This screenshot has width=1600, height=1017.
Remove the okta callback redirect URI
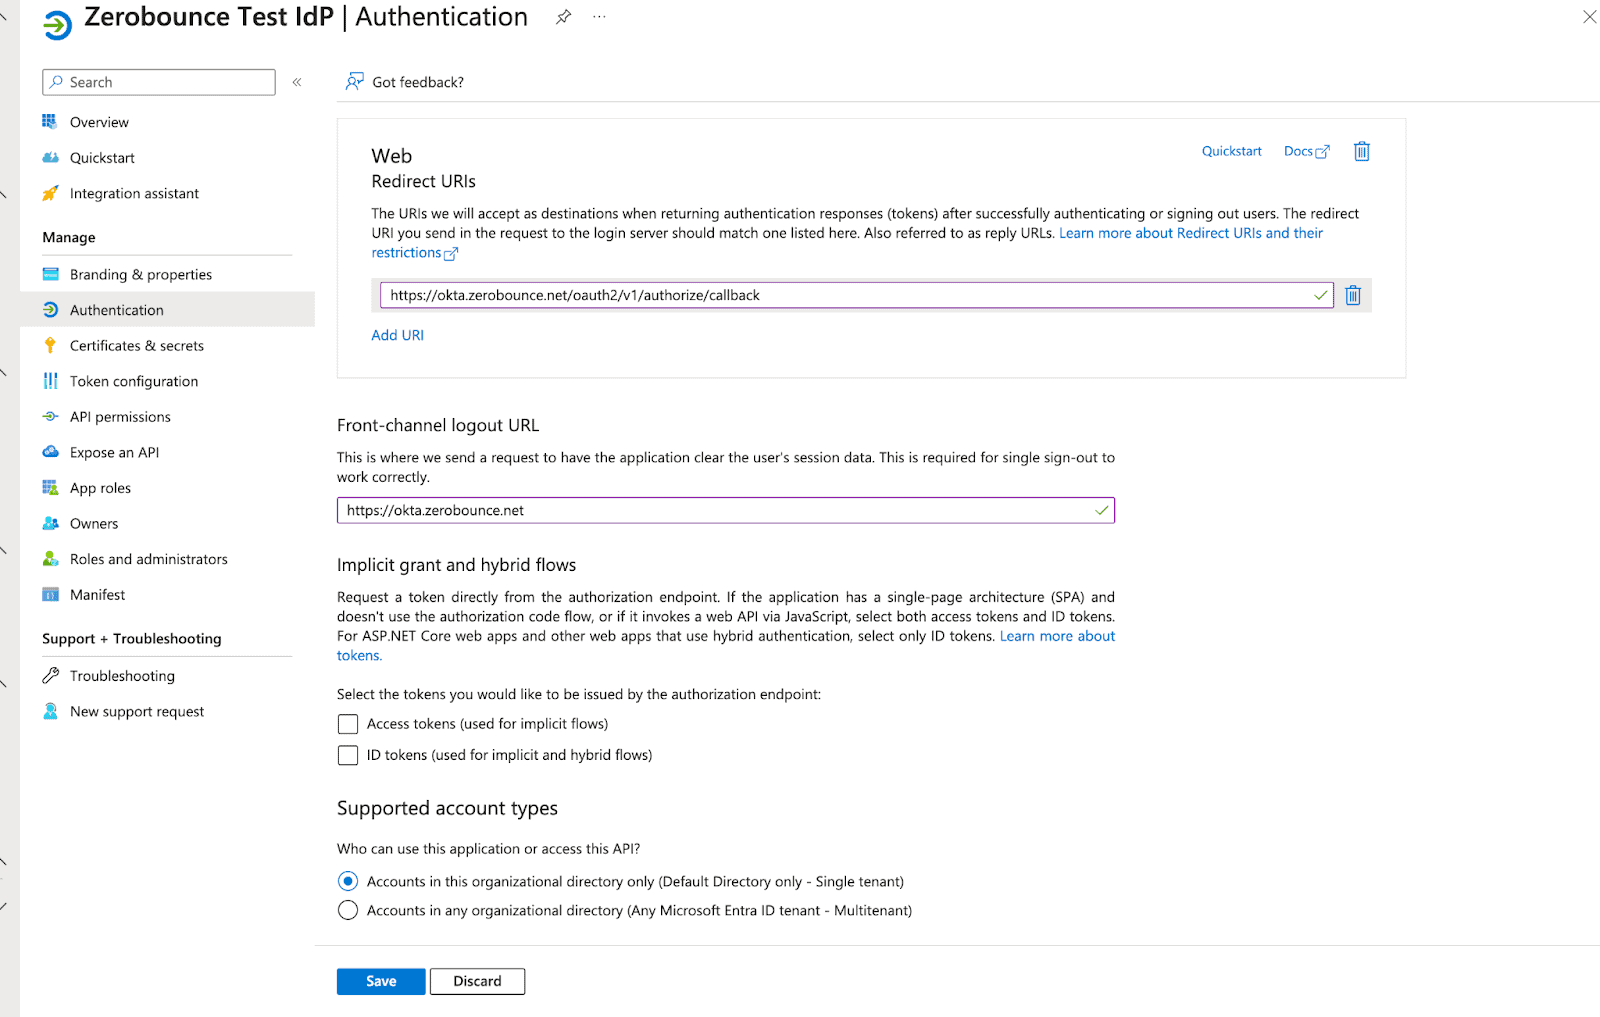(1352, 295)
